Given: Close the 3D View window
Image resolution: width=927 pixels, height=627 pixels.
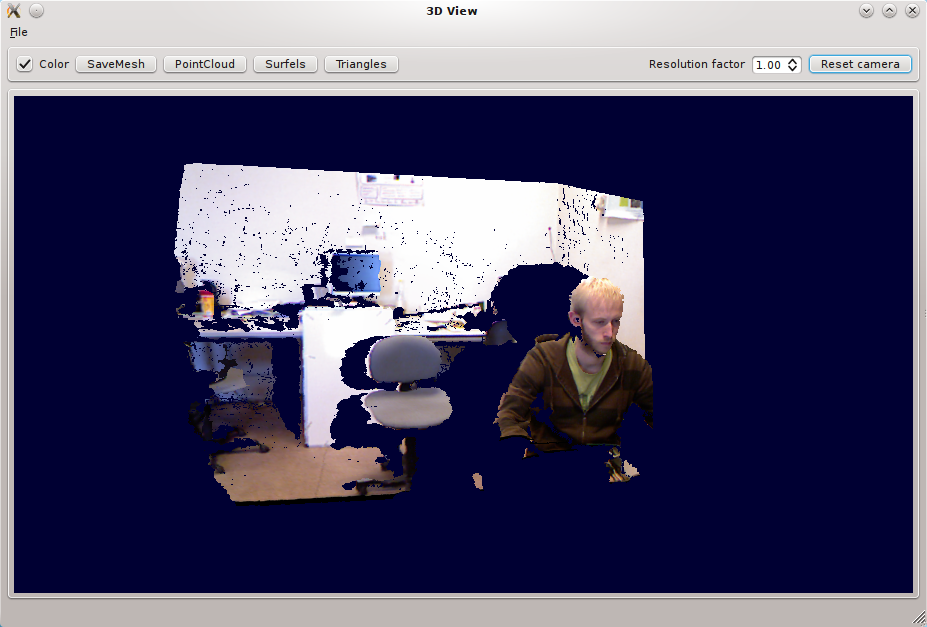Looking at the screenshot, I should [912, 11].
